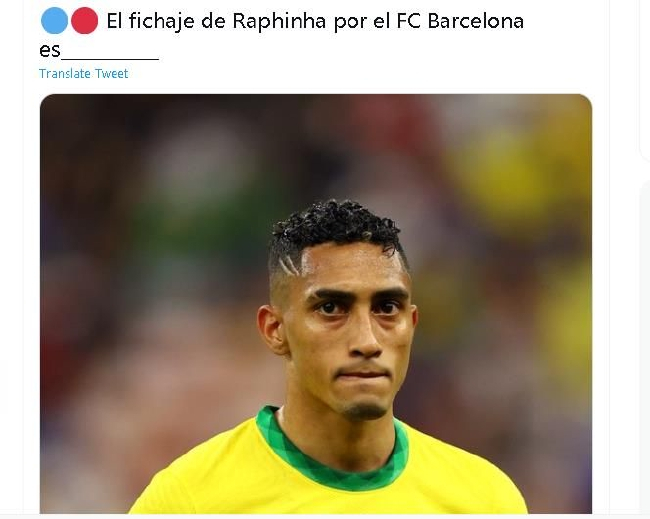This screenshot has height=519, width=650.
Task: Click the word 'Translate' in the link
Action: click(x=65, y=74)
